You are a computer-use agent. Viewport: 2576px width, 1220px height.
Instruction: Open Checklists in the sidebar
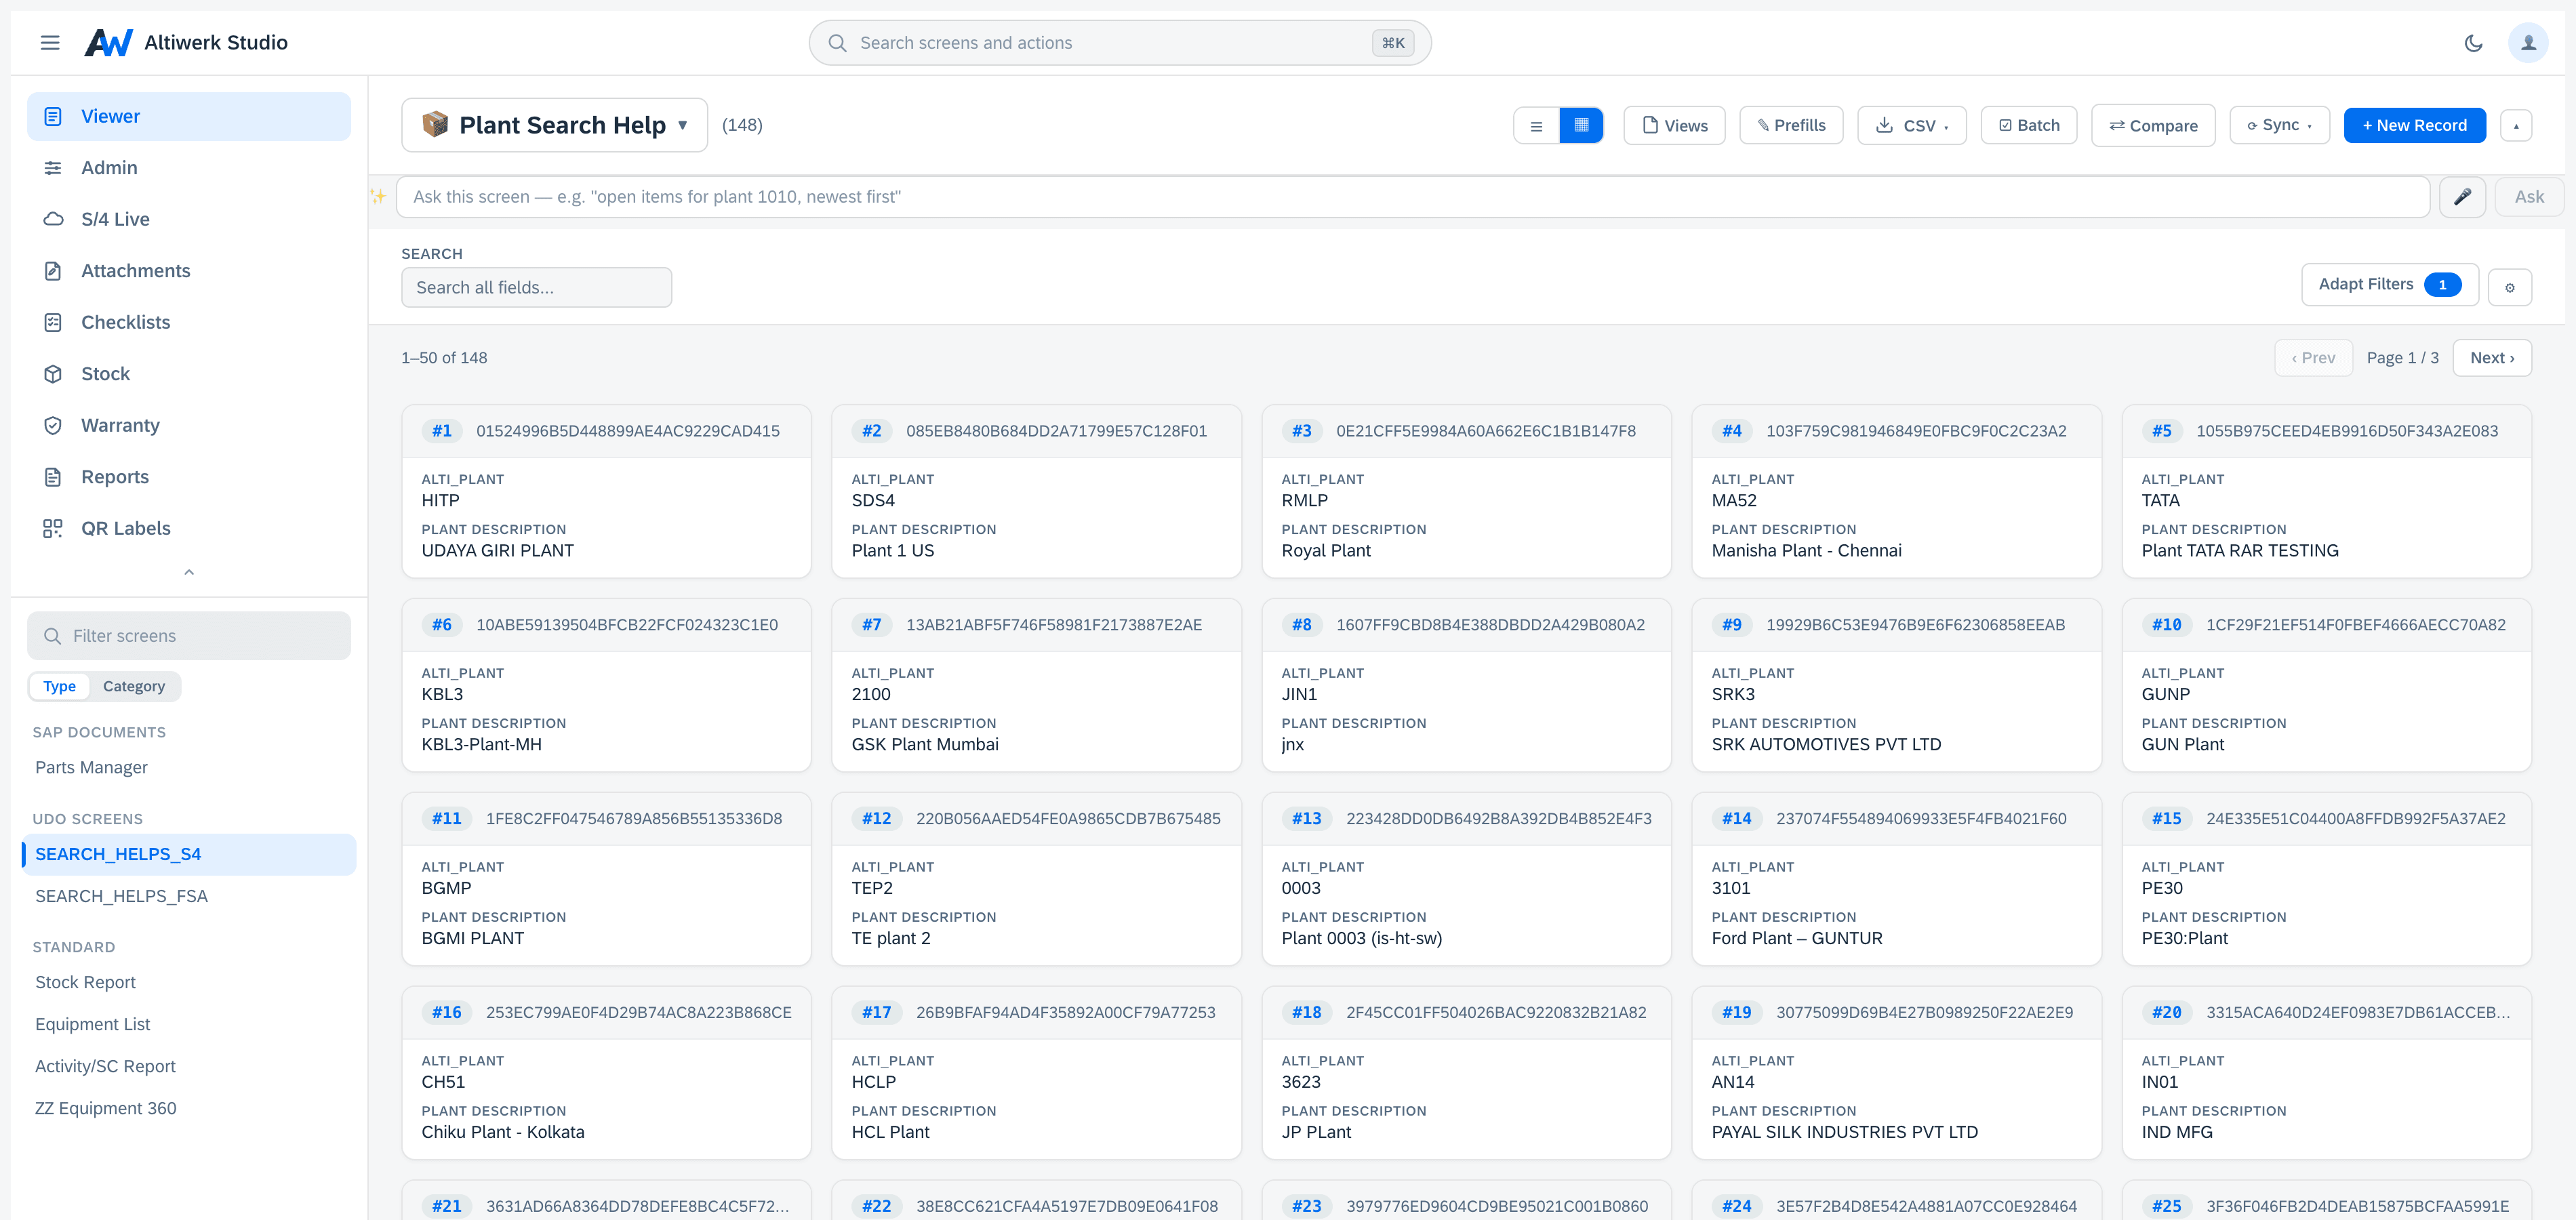189,323
